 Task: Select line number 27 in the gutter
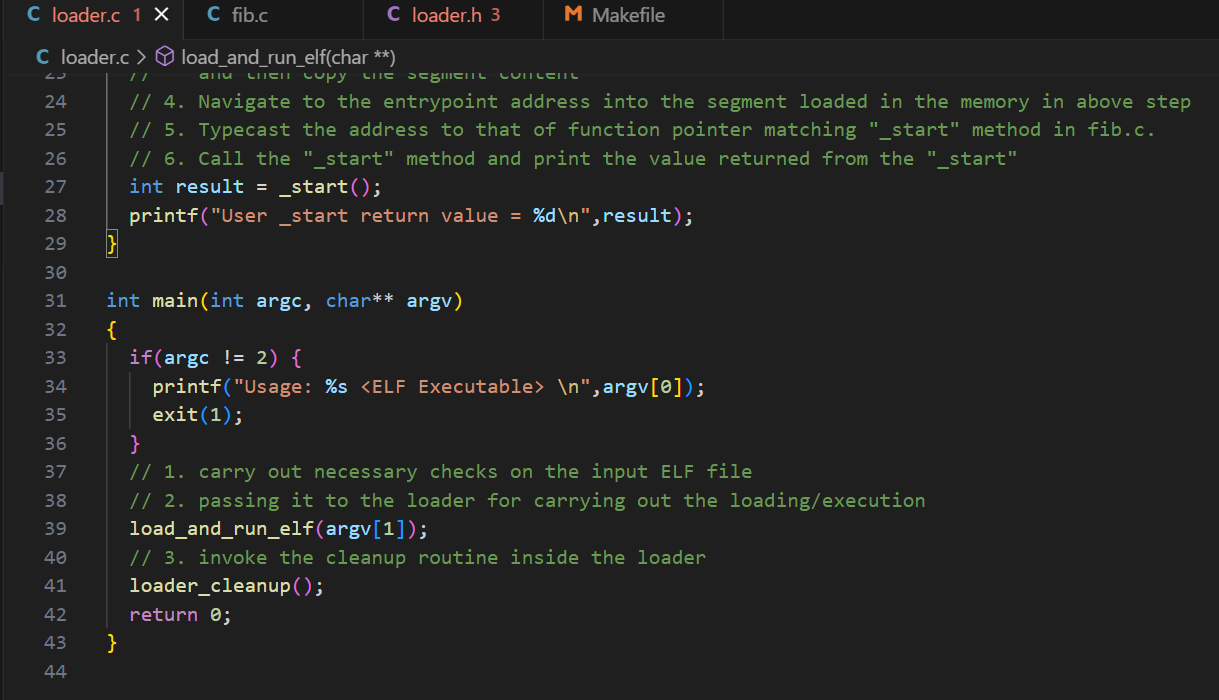(55, 185)
